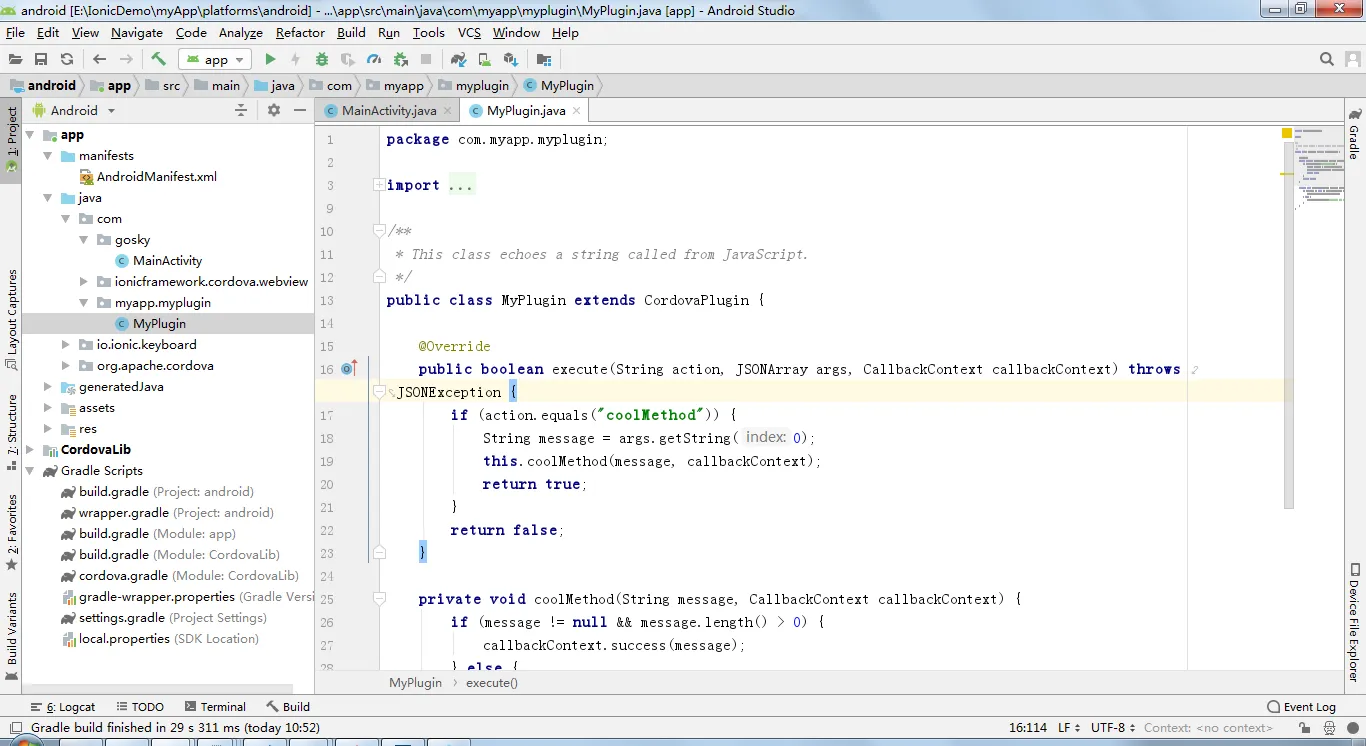Toggle tool window buttons icon in bottom-left corner

click(x=15, y=728)
